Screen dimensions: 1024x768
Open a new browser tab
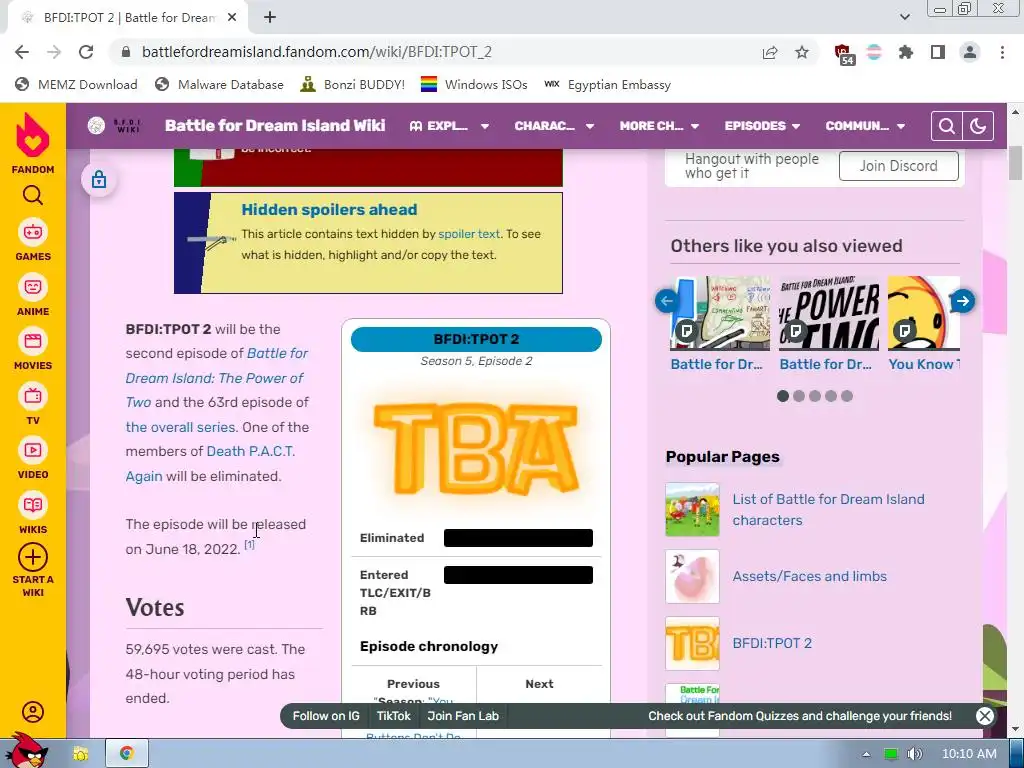(270, 18)
